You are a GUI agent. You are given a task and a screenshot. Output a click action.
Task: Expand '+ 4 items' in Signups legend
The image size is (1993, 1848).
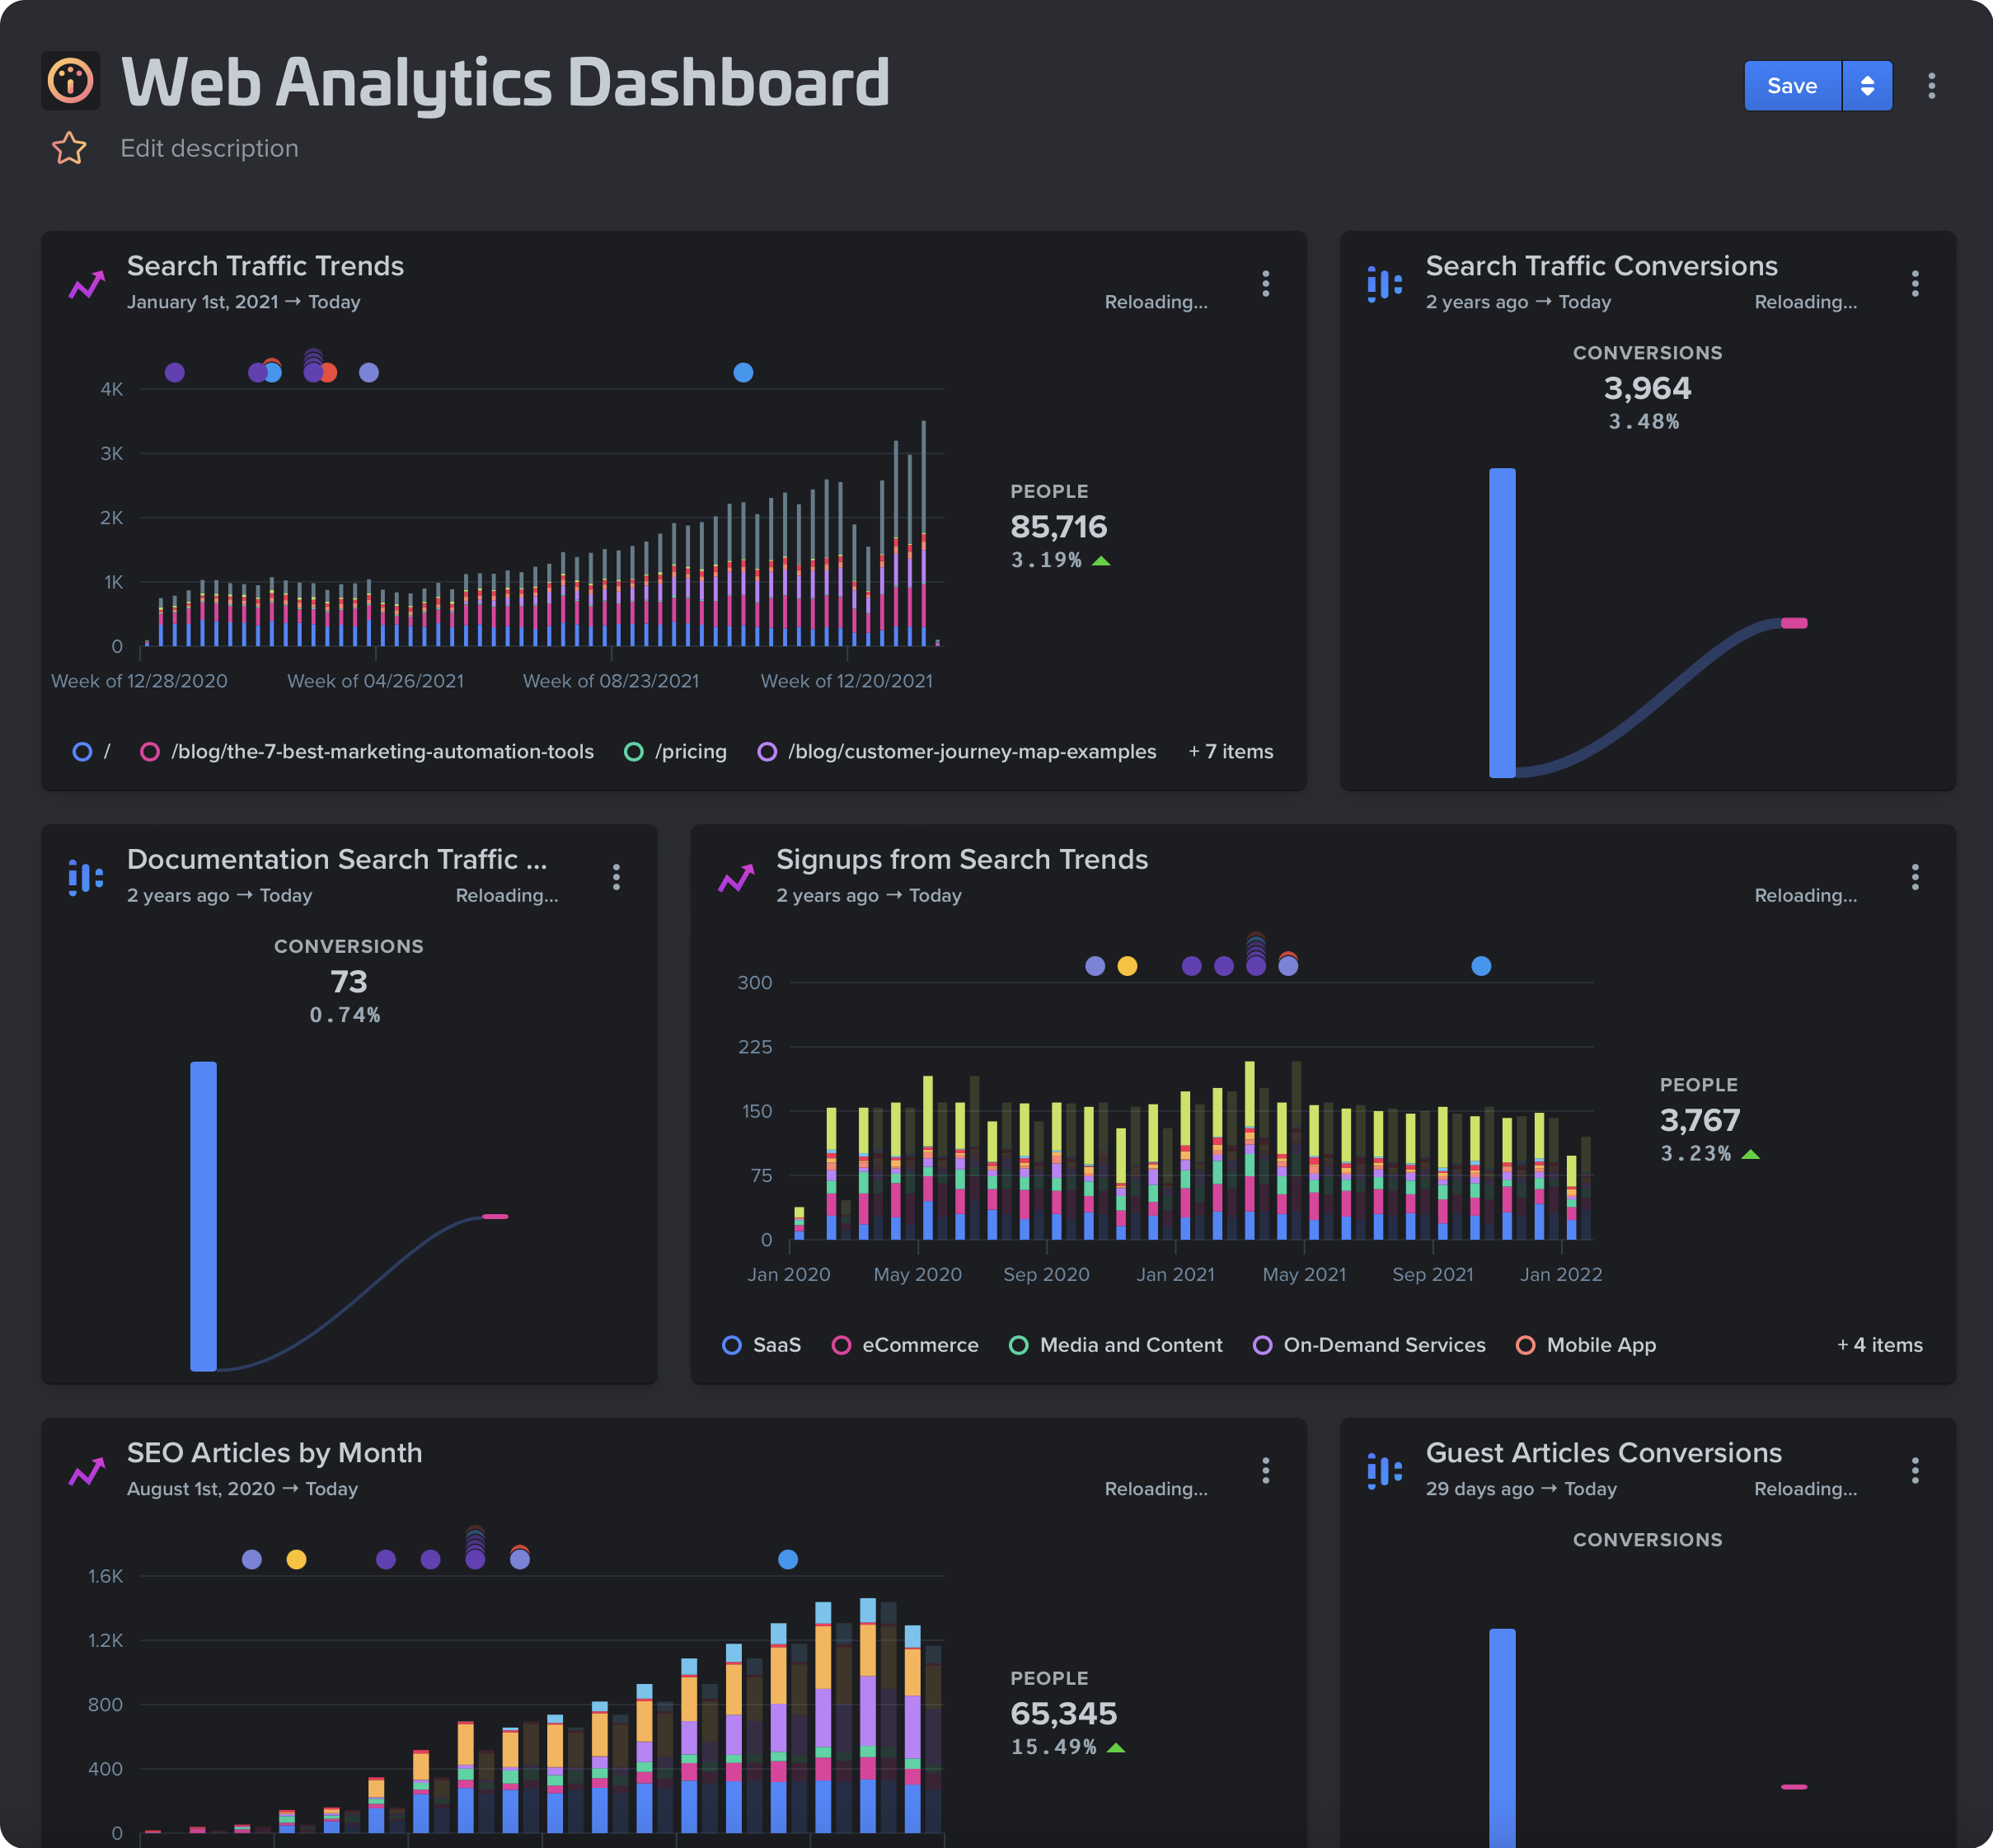[x=1880, y=1345]
